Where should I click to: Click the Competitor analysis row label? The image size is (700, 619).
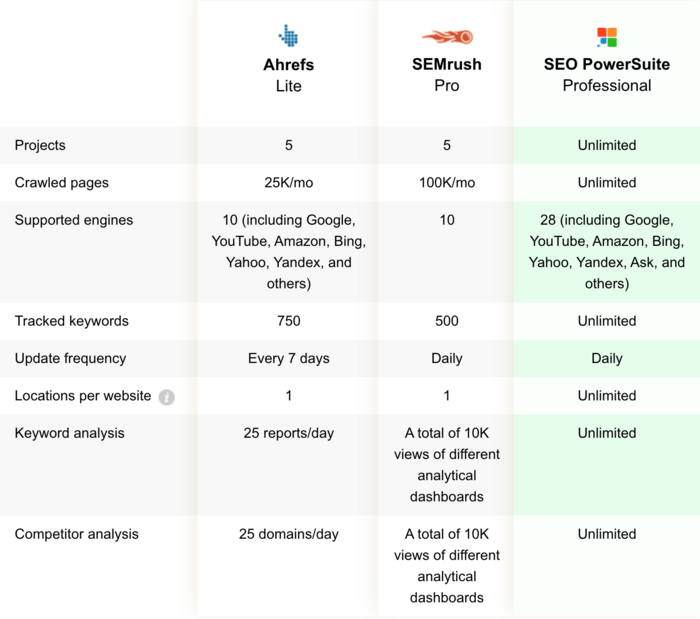(x=75, y=534)
